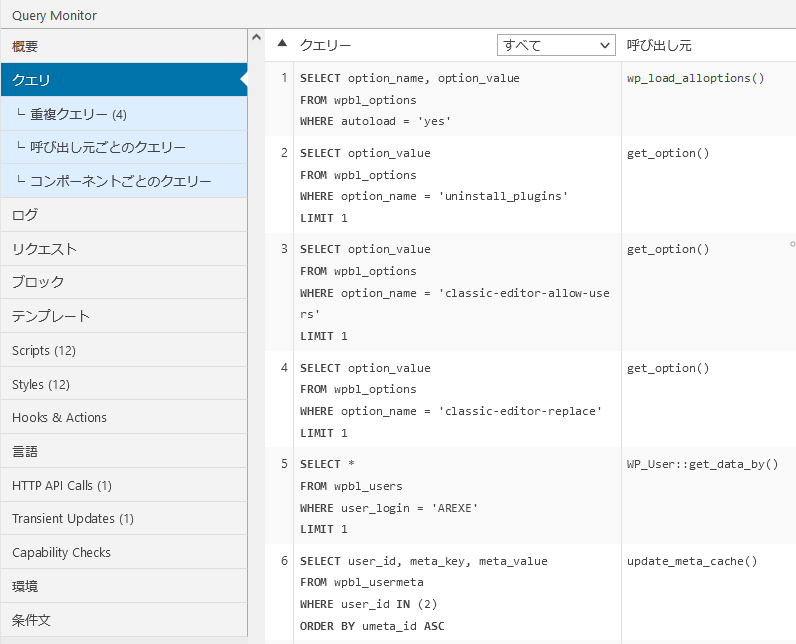Show the Styles (12) panel
This screenshot has height=644, width=796.
pyautogui.click(x=41, y=384)
